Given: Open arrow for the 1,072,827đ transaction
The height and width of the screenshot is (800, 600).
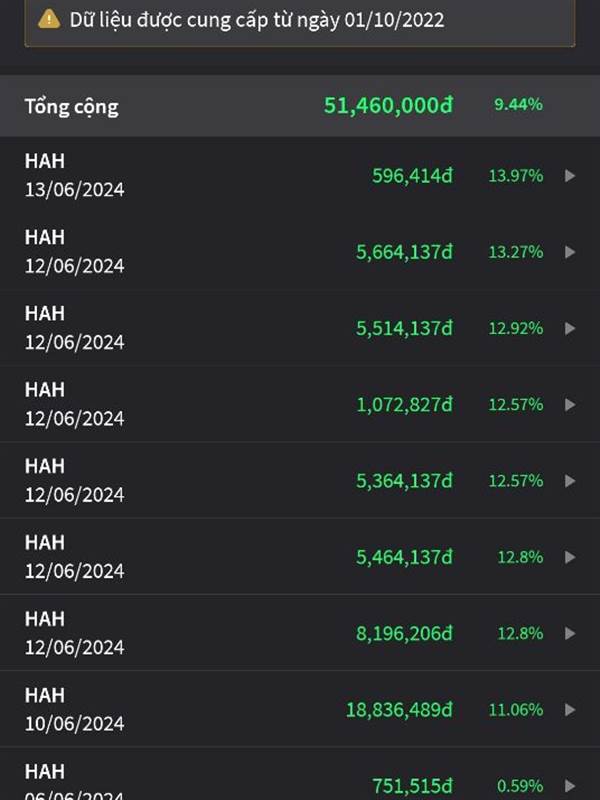Looking at the screenshot, I should click(x=570, y=405).
